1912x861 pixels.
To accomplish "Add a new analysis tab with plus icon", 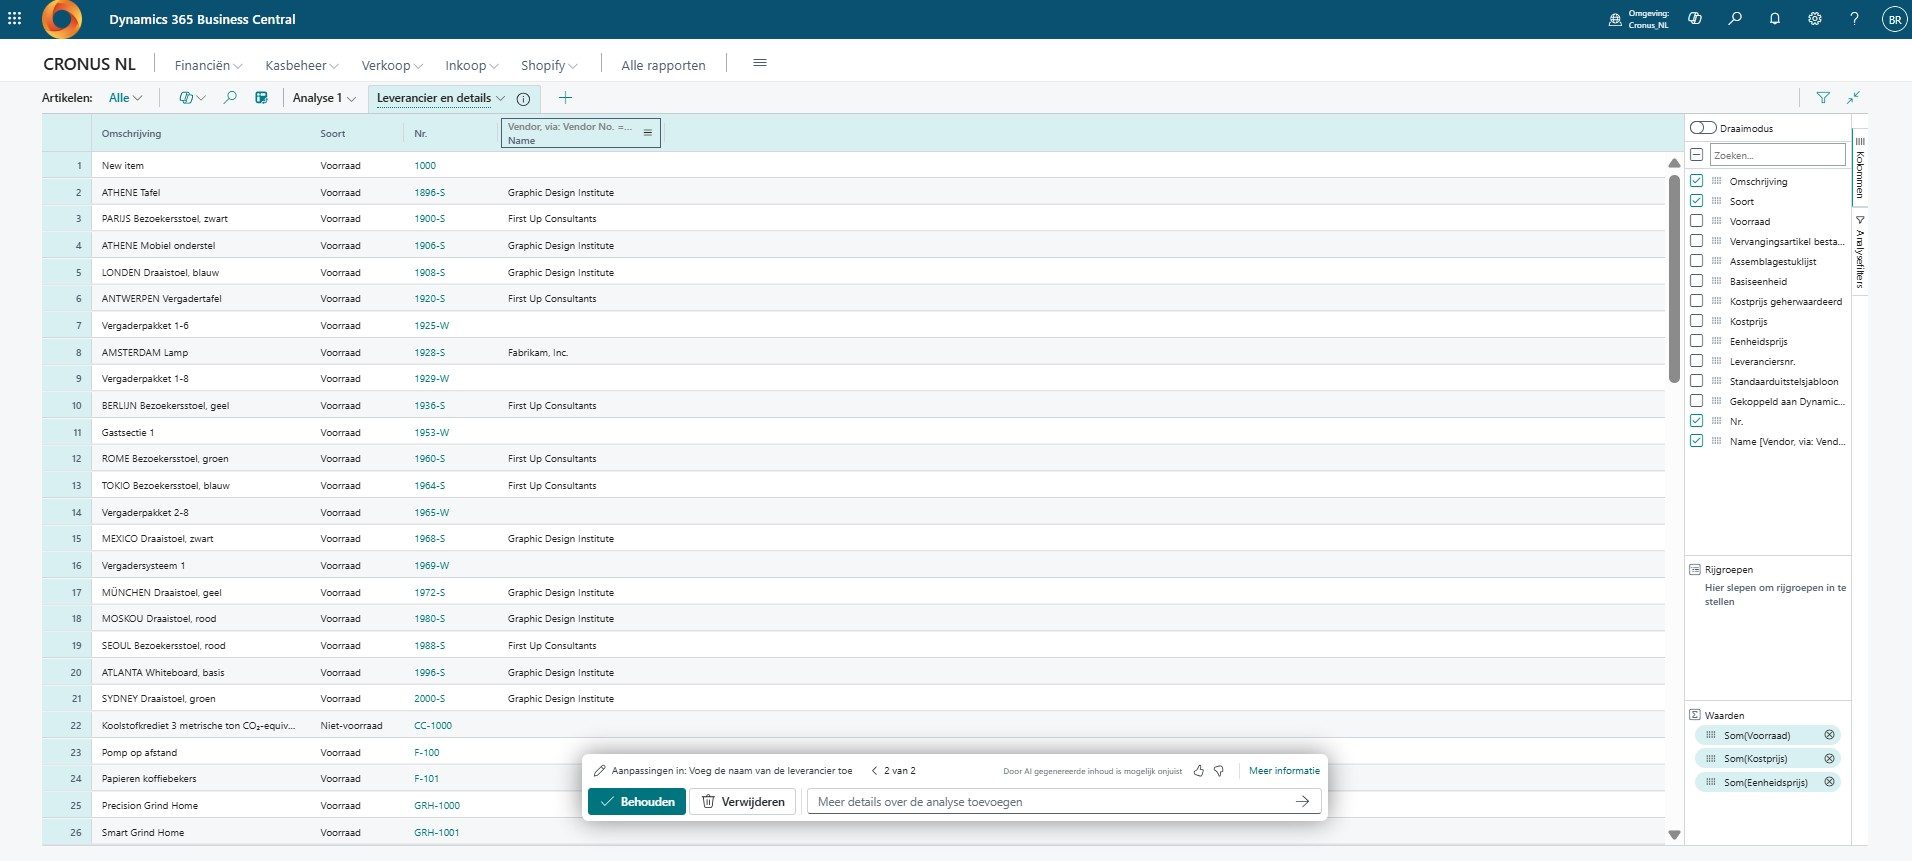I will pos(565,98).
